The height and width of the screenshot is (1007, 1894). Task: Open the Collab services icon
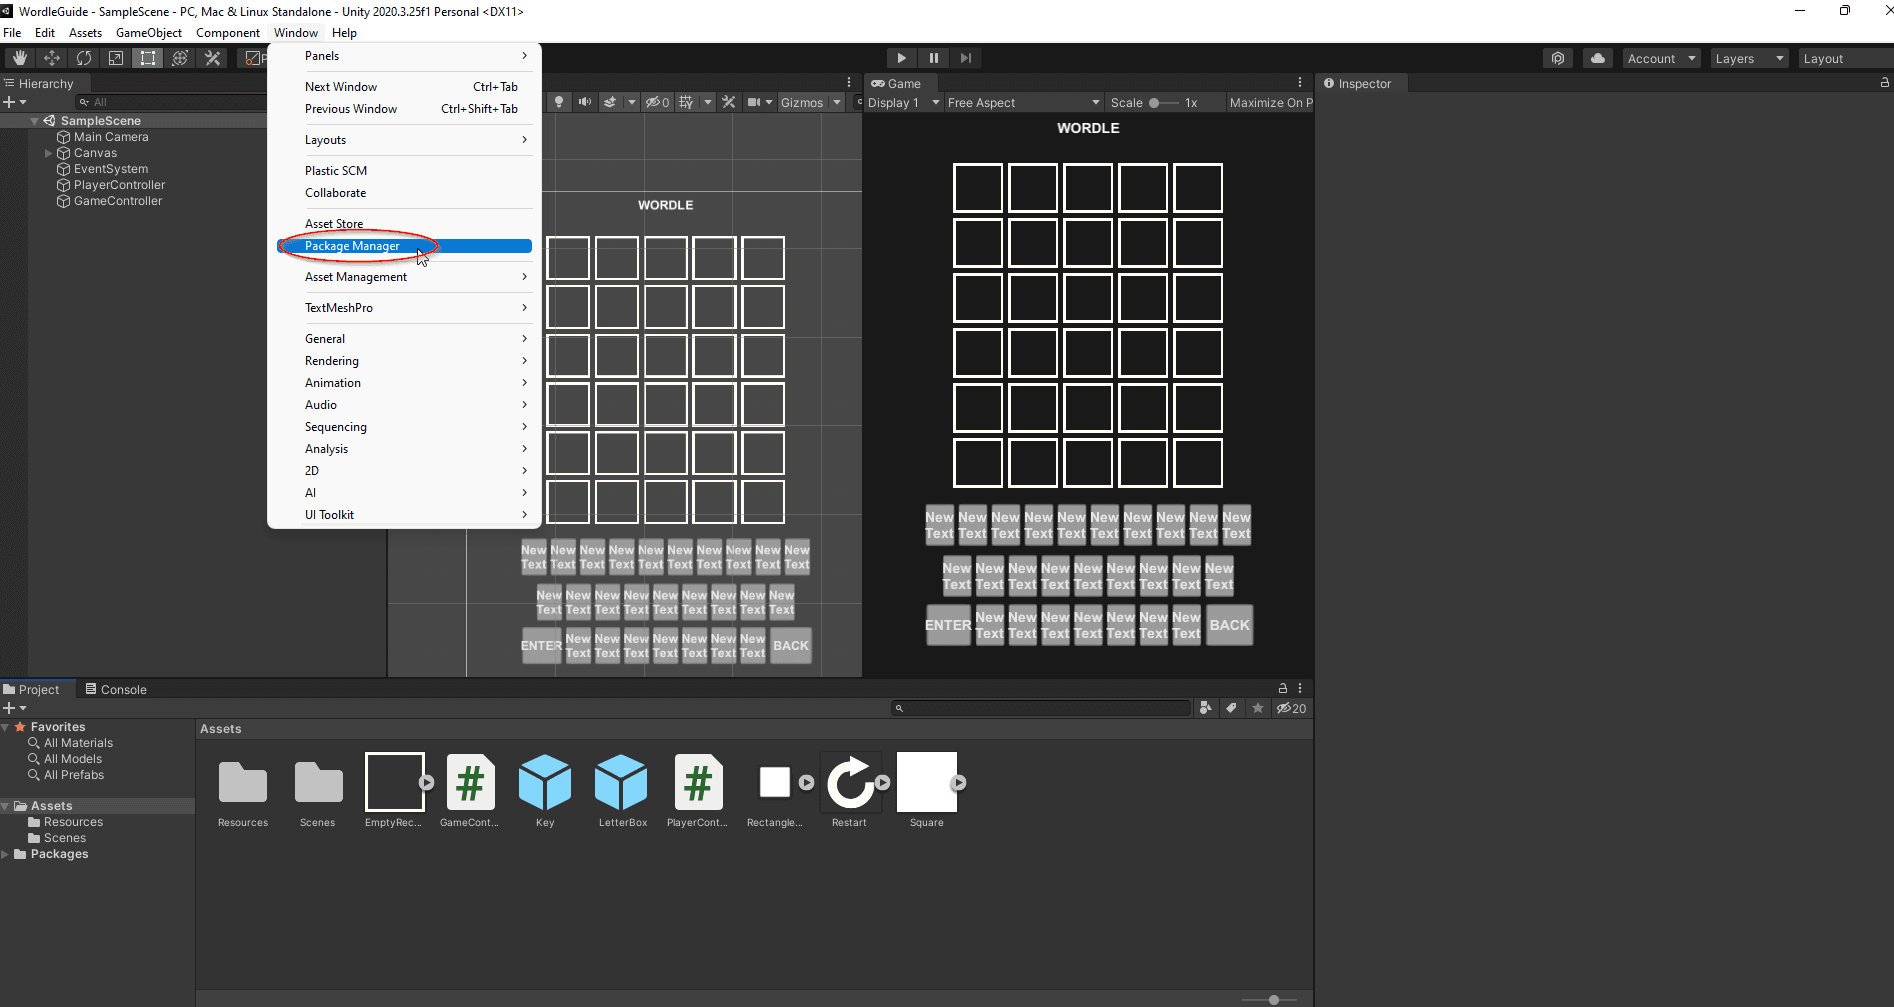coord(1557,58)
